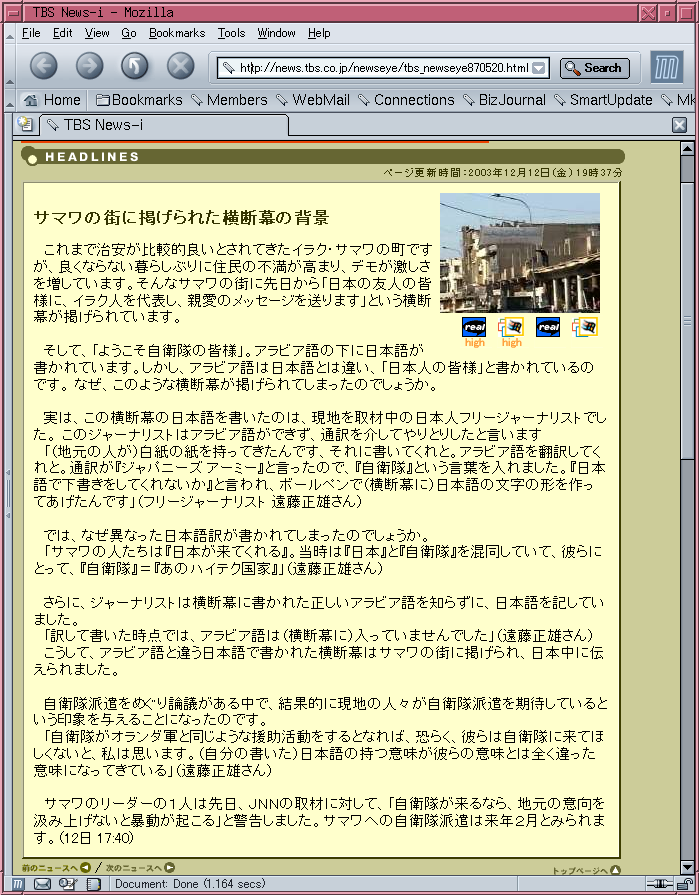This screenshot has width=699, height=895.
Task: Play RealPlayer video labeled high
Action: pyautogui.click(x=474, y=327)
